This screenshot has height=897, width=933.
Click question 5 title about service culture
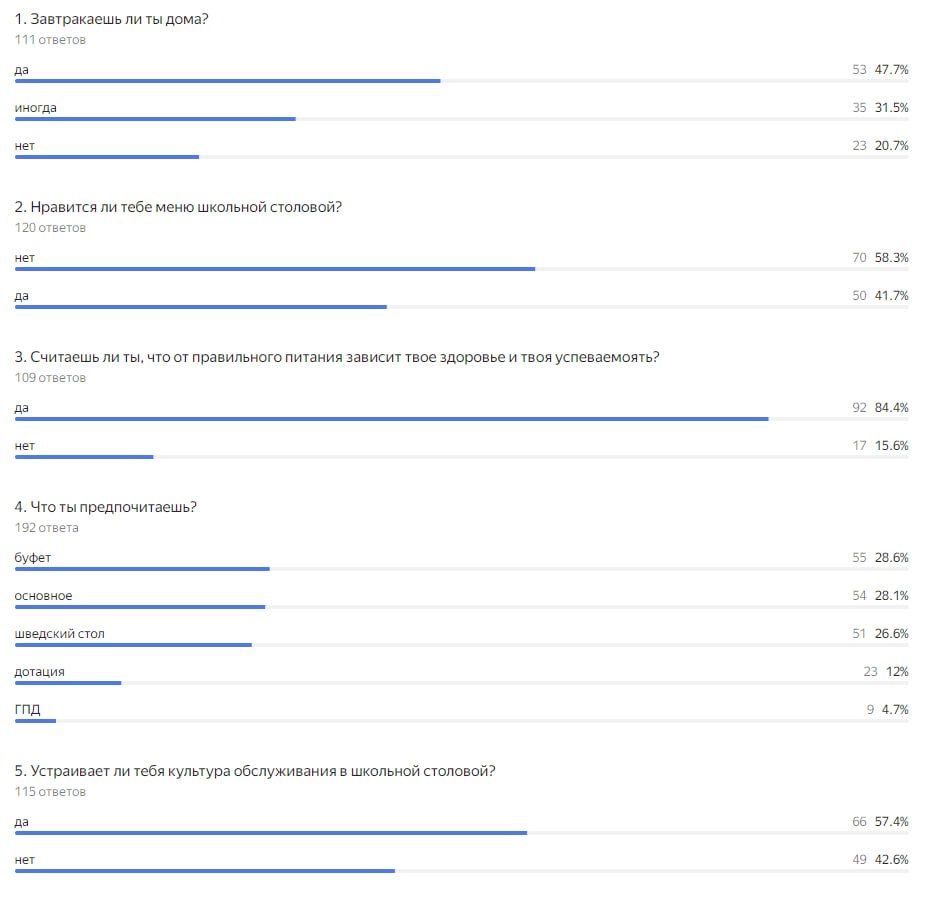point(255,771)
